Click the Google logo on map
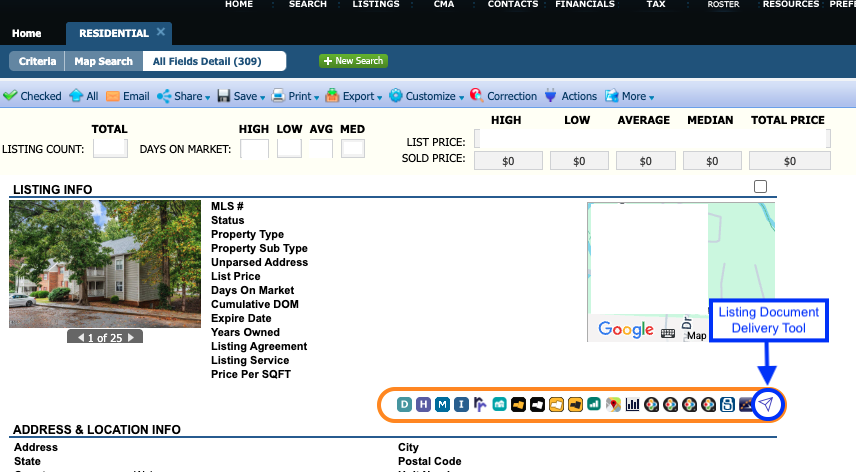 626,329
